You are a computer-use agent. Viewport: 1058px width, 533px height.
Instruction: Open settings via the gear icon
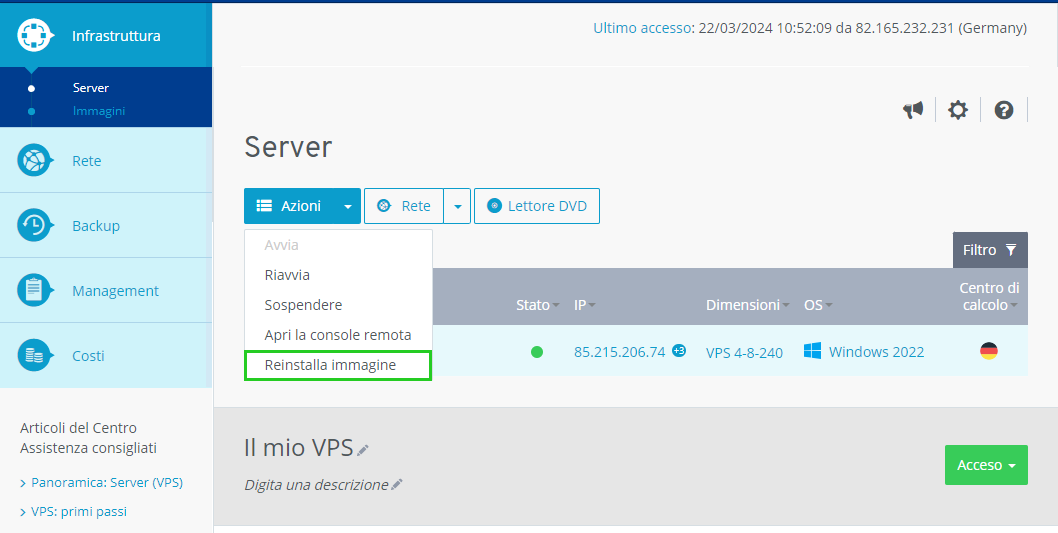[x=957, y=110]
